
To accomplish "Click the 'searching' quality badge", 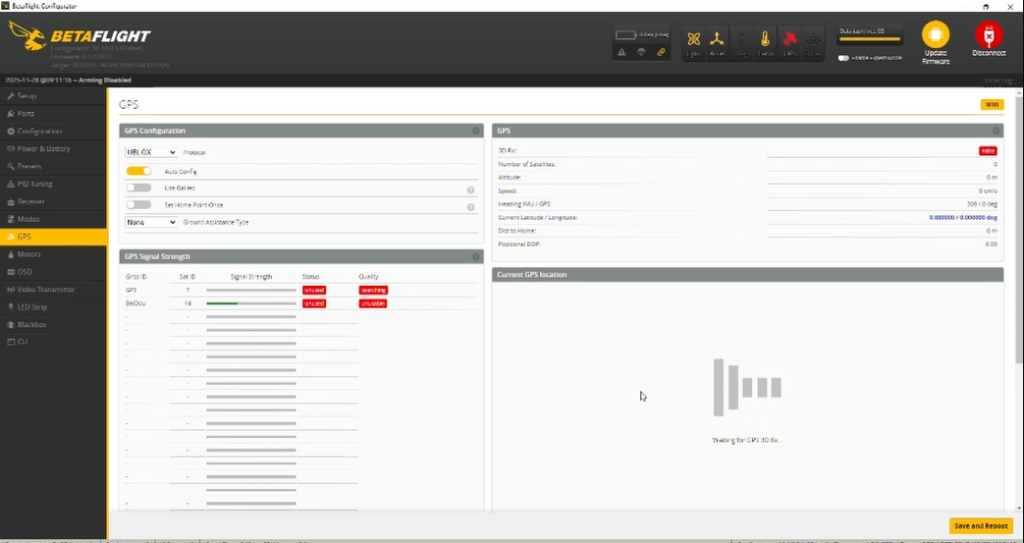I will [x=373, y=290].
